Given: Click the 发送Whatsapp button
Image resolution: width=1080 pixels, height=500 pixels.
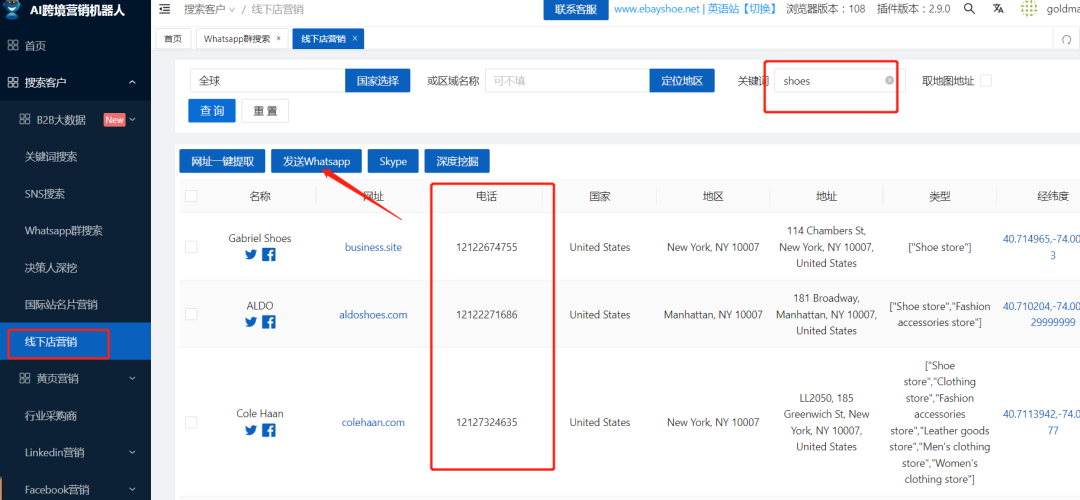Looking at the screenshot, I should [316, 161].
